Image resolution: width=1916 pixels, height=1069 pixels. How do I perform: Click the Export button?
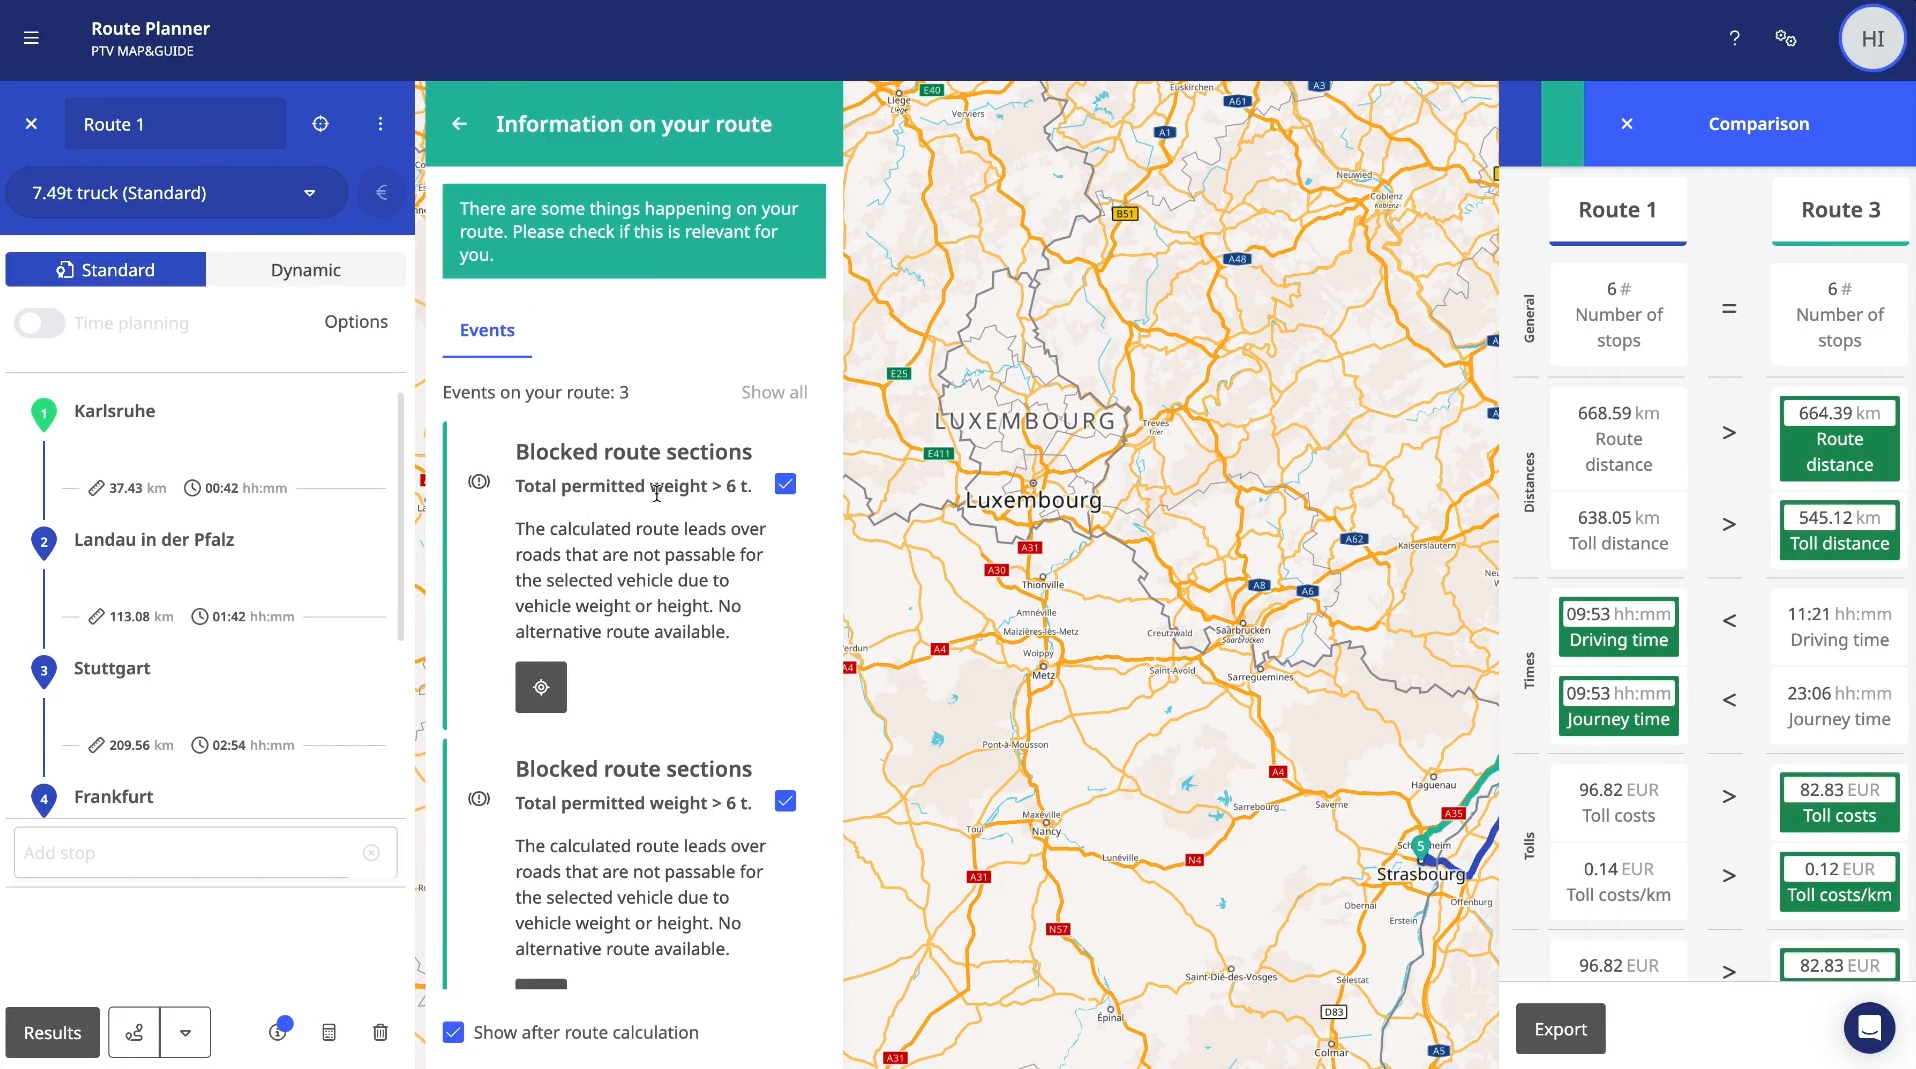[1559, 1029]
